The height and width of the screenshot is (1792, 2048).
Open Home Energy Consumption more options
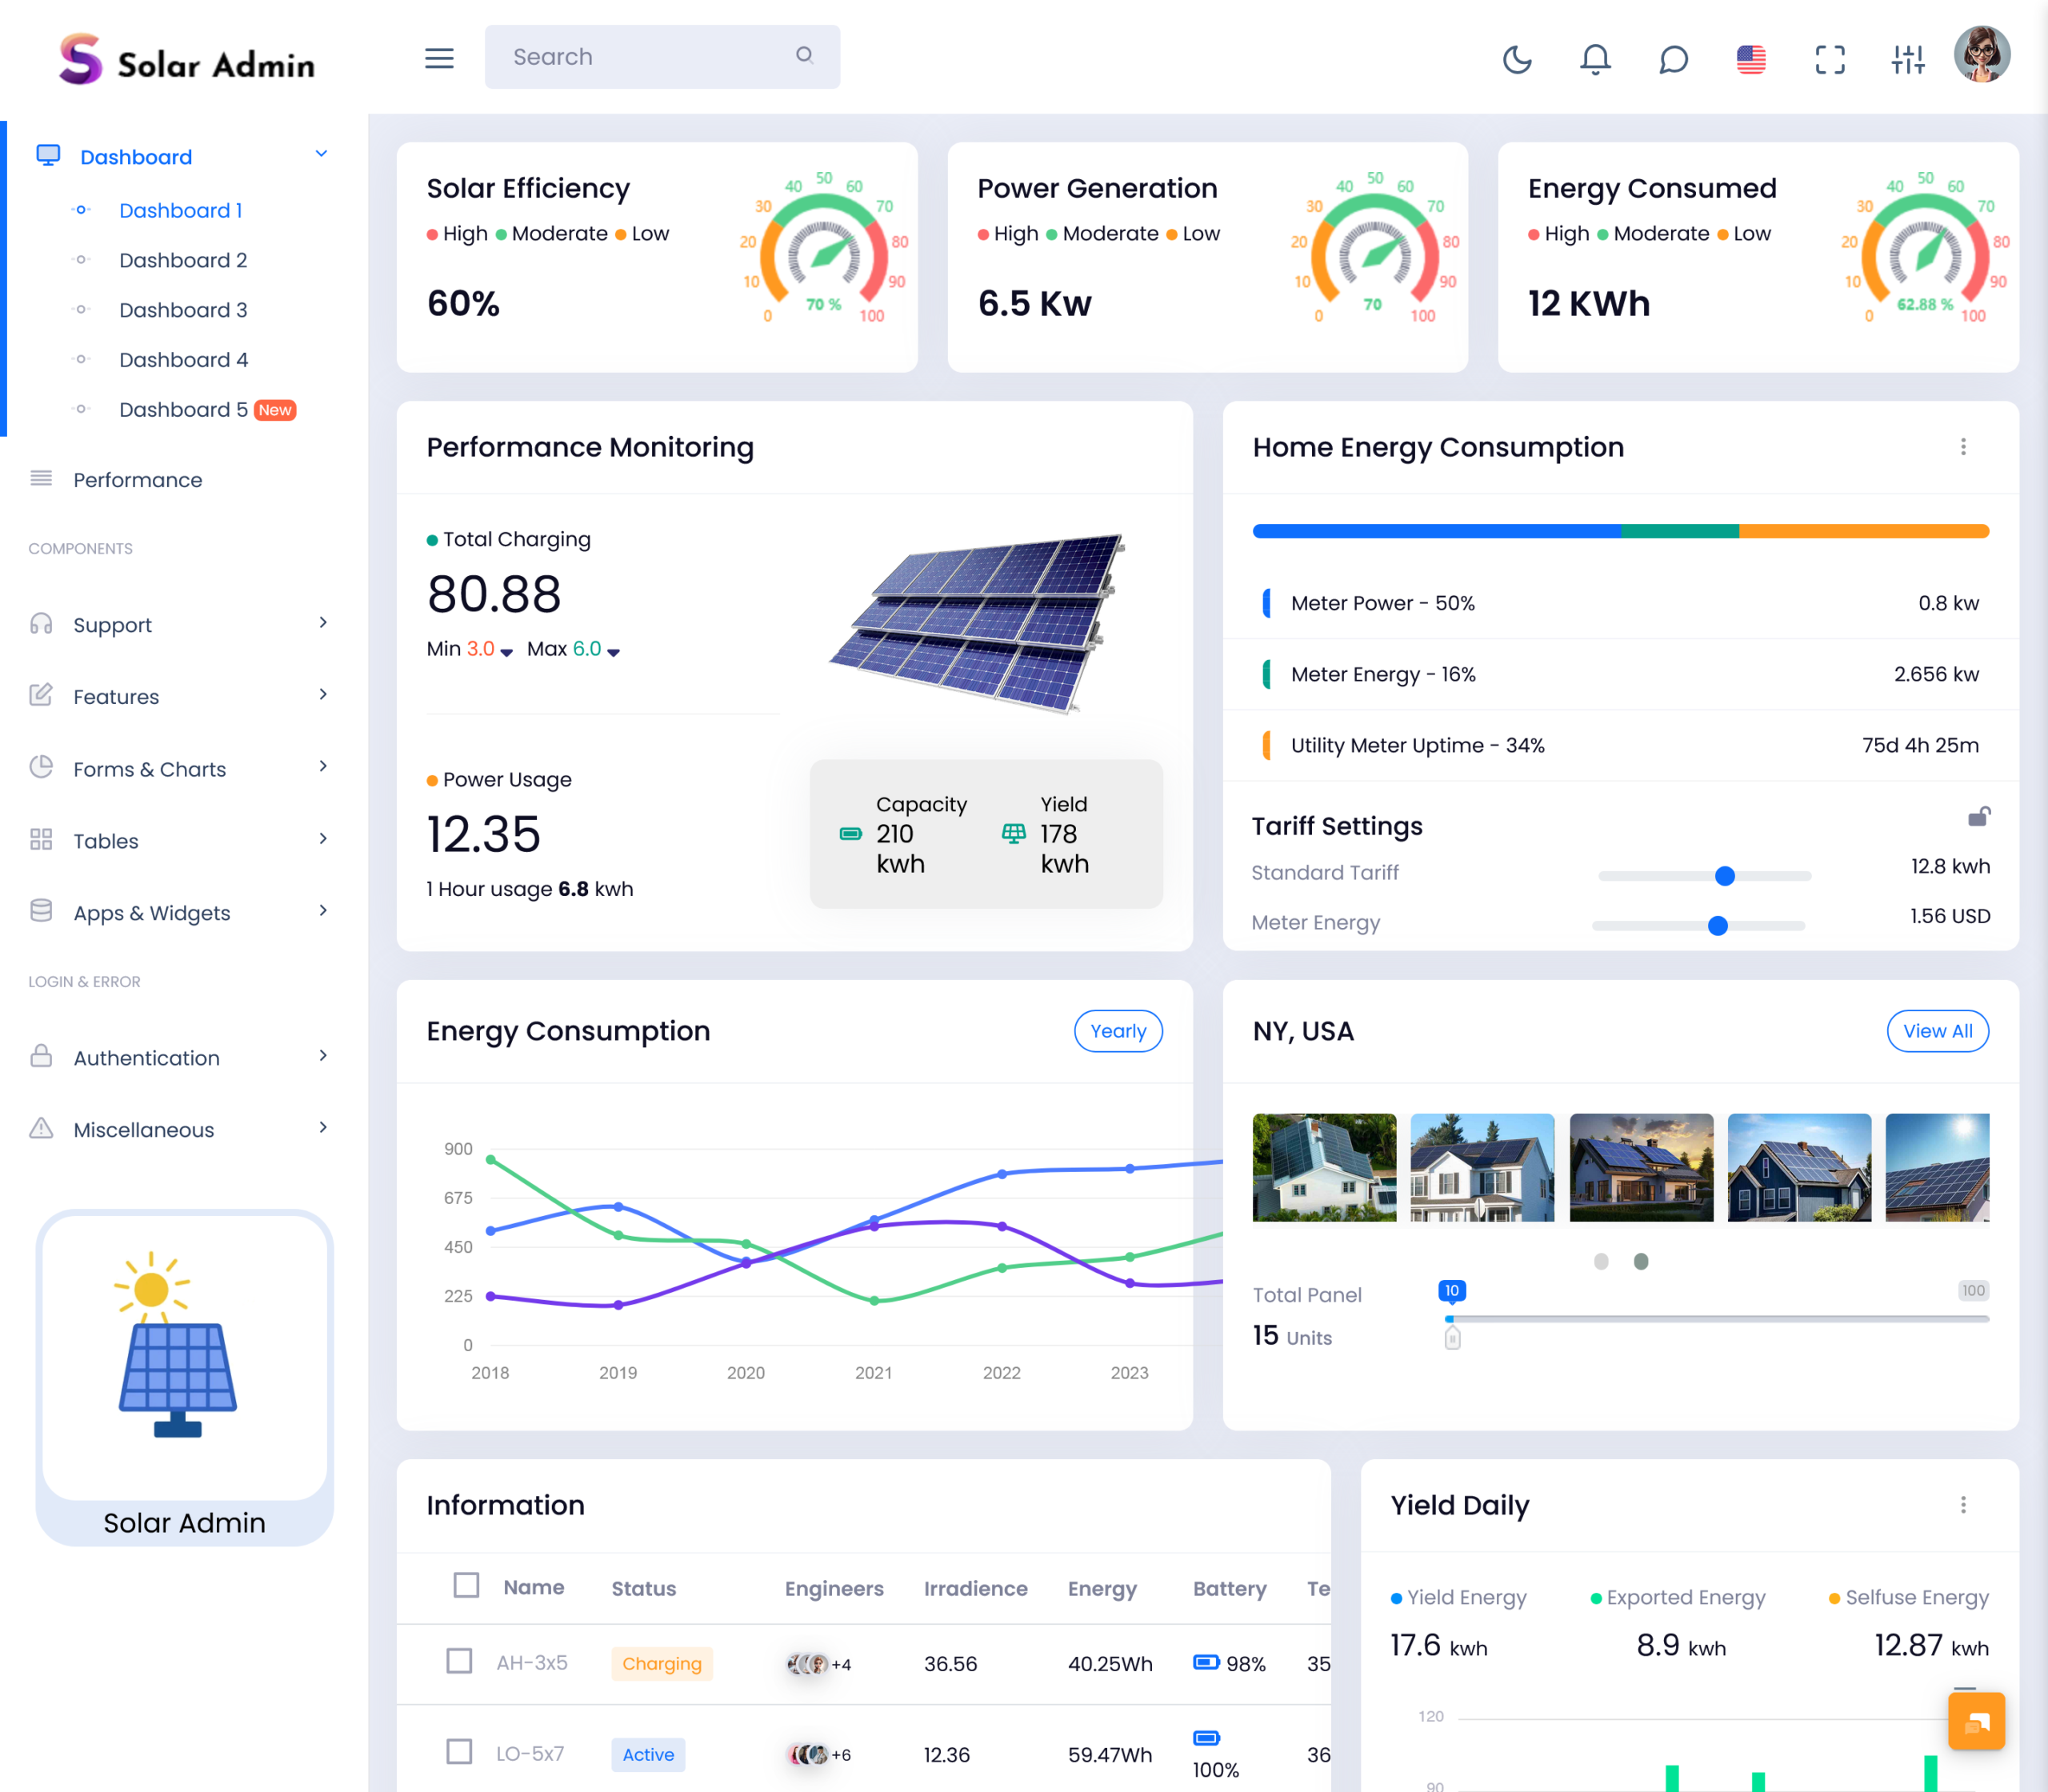point(1963,447)
